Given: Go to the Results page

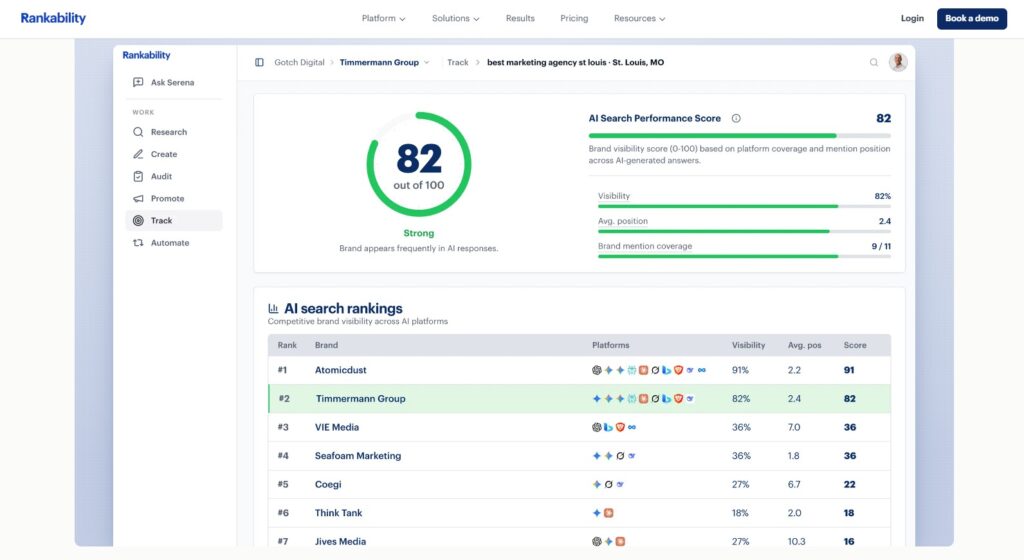Looking at the screenshot, I should 520,18.
